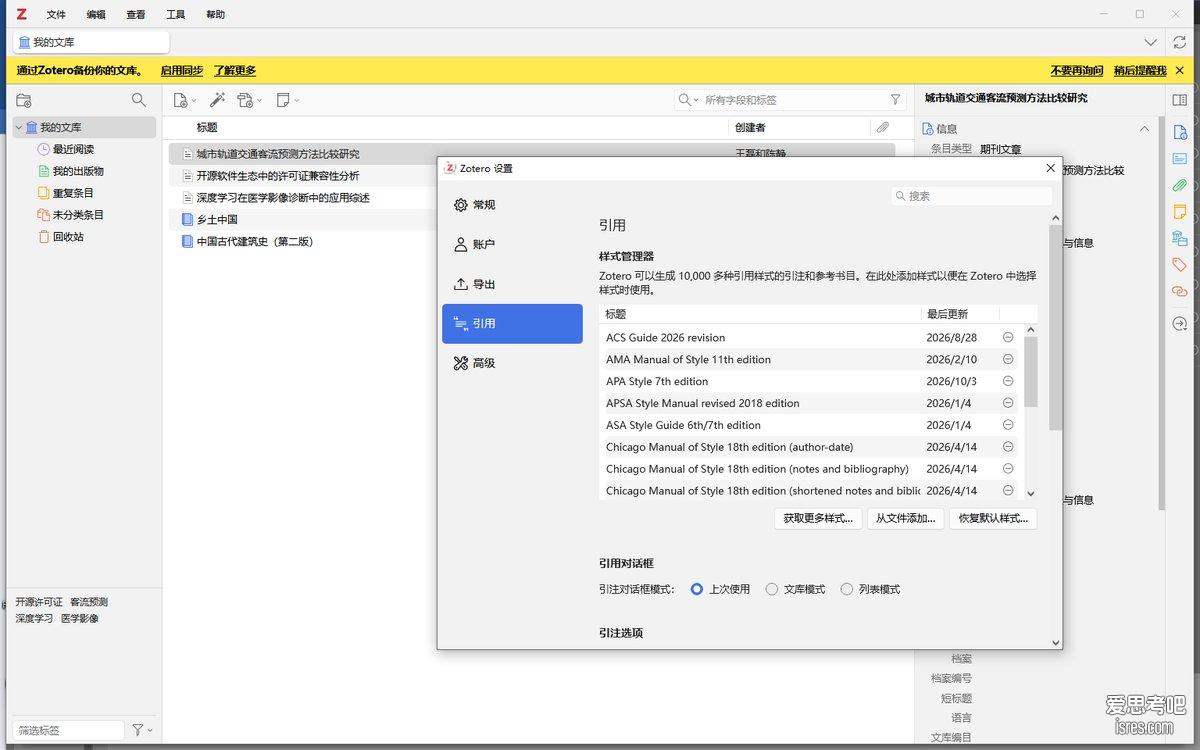Screen dimensions: 1200x750
Task: Jump to Attachments via green paperclip icon
Action: point(1180,185)
